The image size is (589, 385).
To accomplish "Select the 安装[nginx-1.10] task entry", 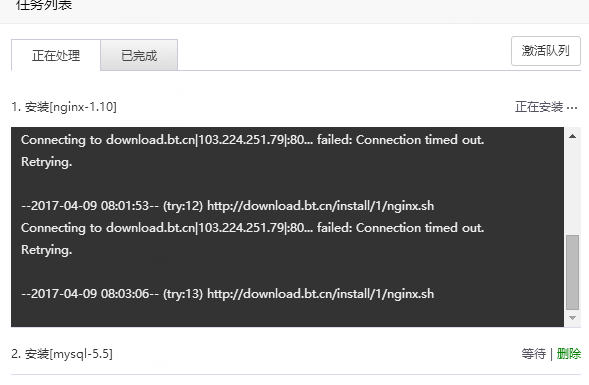I will coord(64,107).
